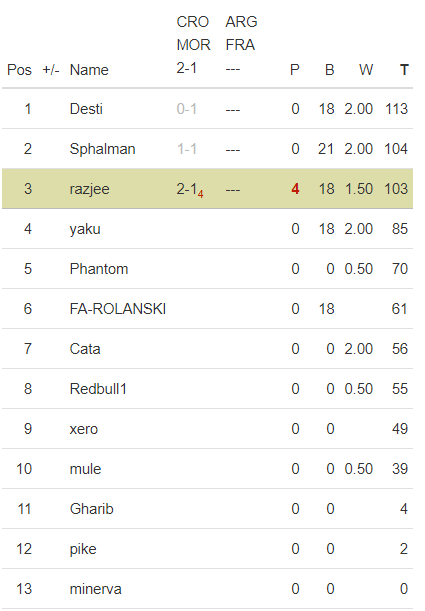Click Desti's 0-1 prediction
425x611 pixels.
tap(187, 109)
